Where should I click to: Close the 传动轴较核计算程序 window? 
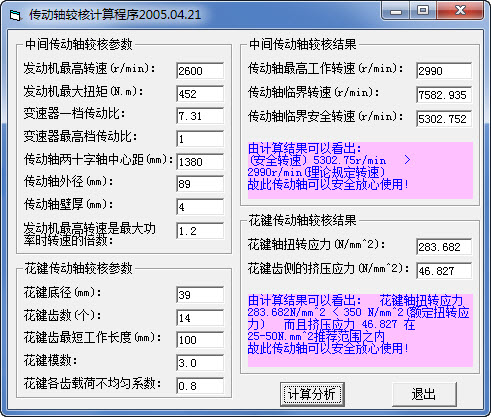pyautogui.click(x=460, y=10)
